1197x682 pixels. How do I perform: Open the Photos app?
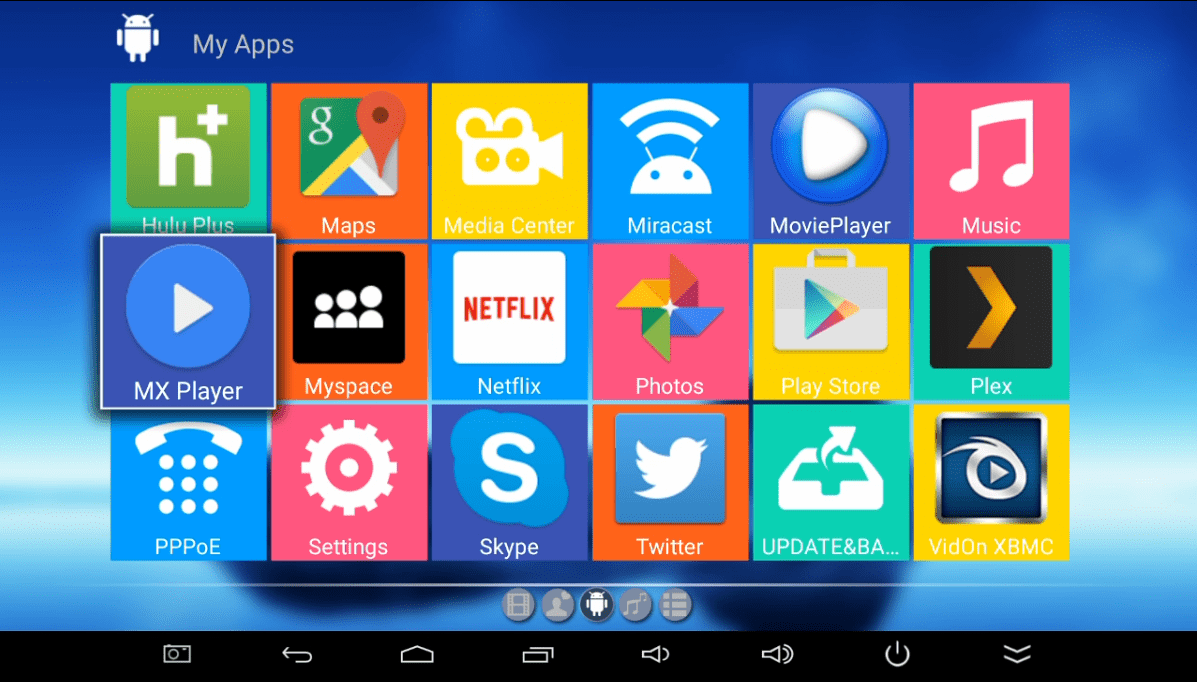tap(669, 322)
